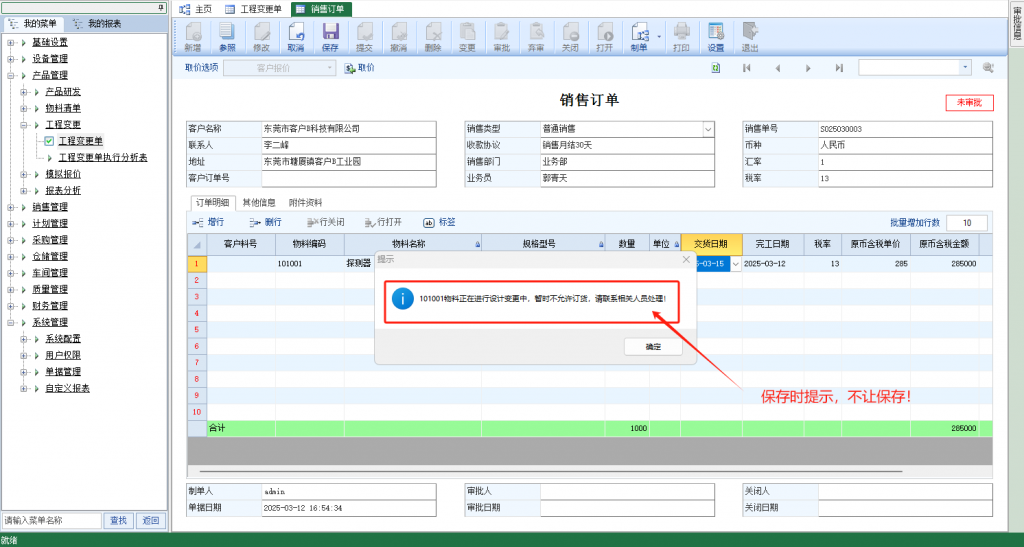Image resolution: width=1024 pixels, height=547 pixels.
Task: Click the 行关闭 button
Action: pos(325,223)
